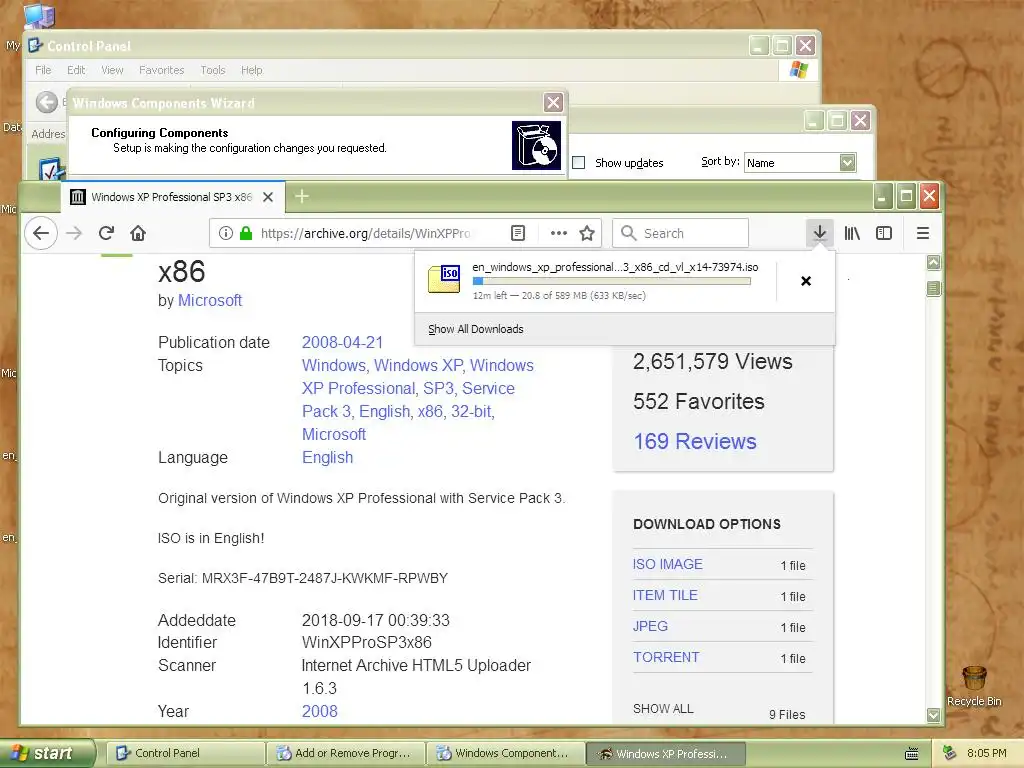Expand the Sort by Name dropdown

(x=848, y=162)
